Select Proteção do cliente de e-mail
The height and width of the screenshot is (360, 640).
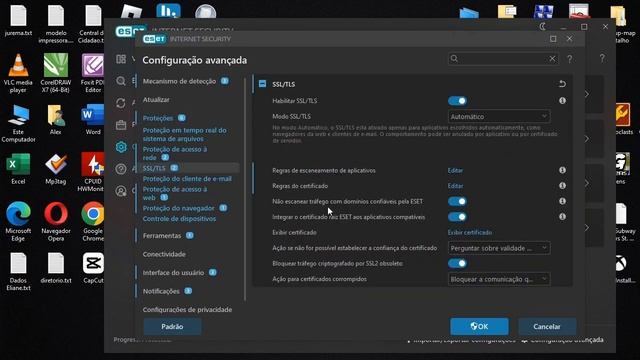[x=187, y=179]
